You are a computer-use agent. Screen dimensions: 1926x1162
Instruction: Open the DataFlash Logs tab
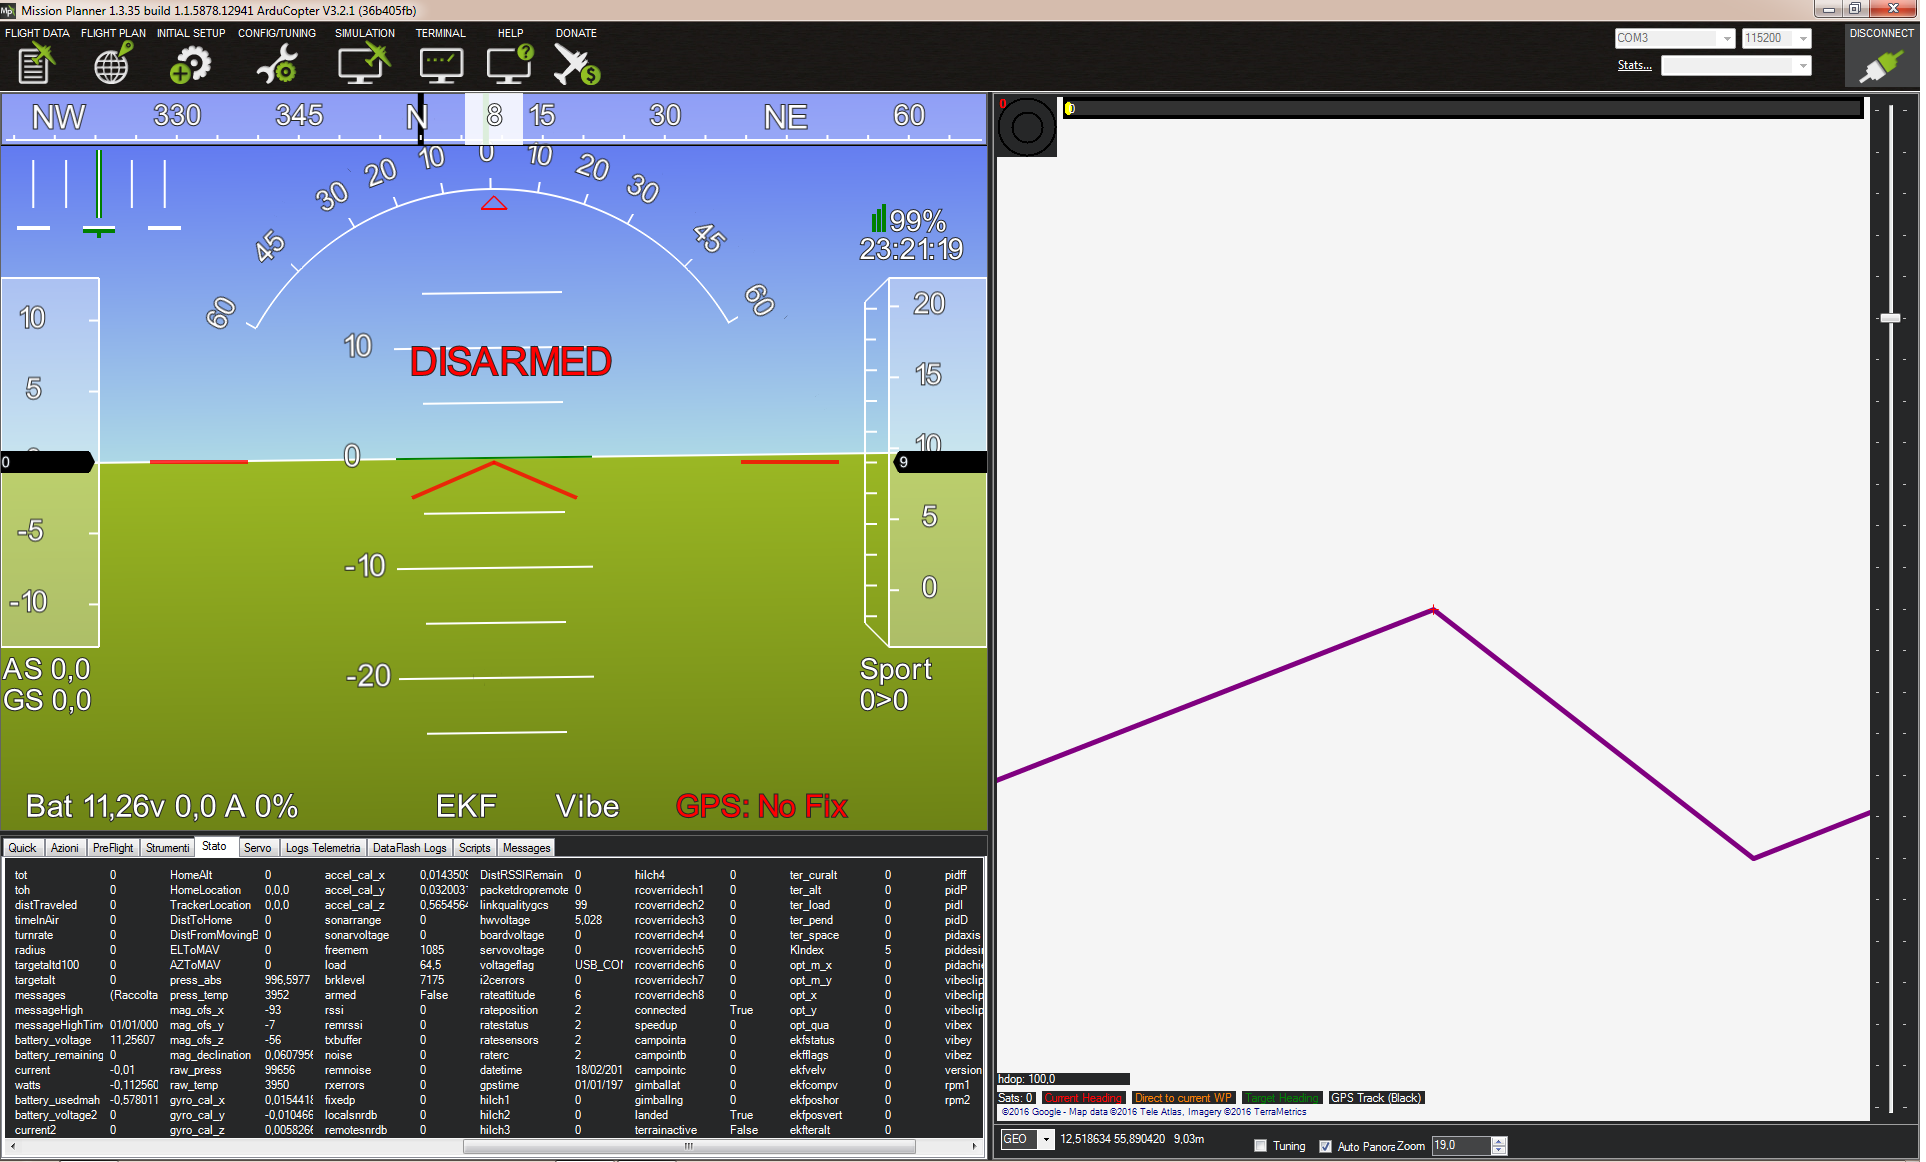point(410,848)
